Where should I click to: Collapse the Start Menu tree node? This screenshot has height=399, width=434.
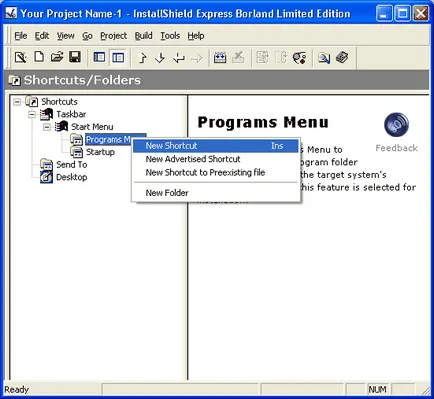47,127
